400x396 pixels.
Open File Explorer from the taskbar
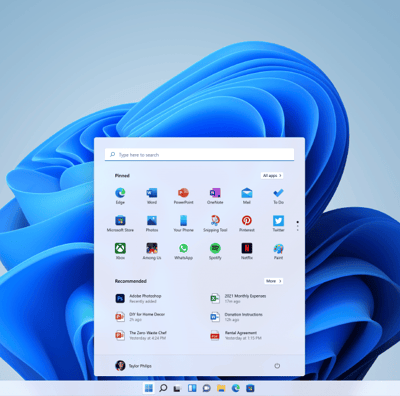[x=221, y=388]
